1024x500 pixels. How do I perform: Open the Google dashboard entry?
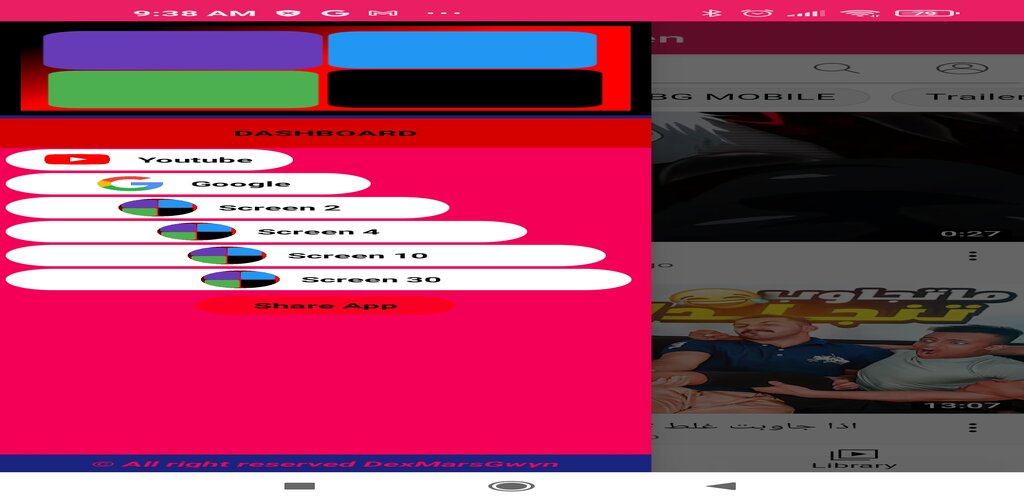click(x=188, y=184)
